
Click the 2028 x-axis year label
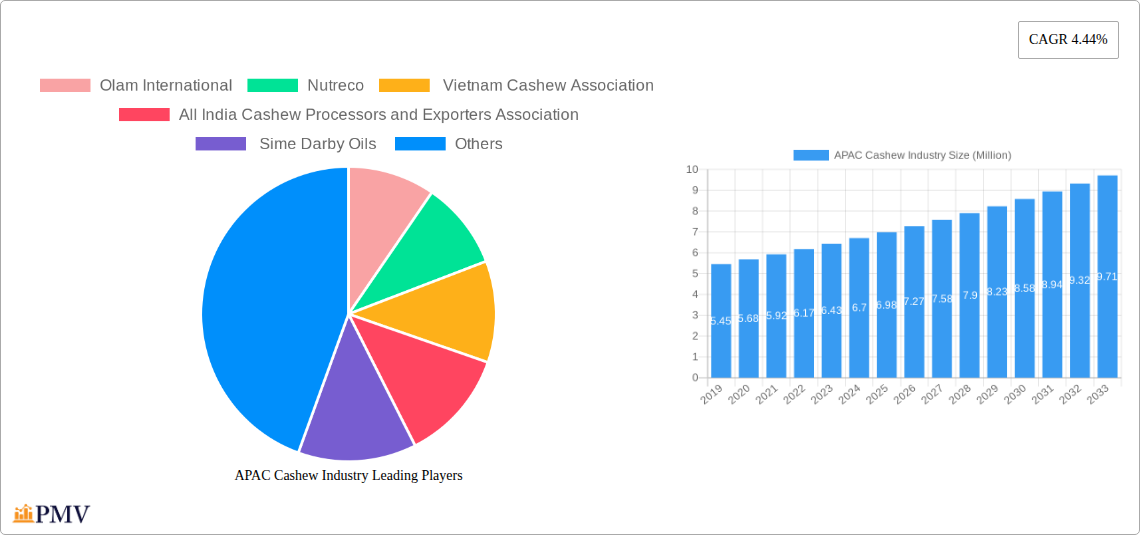tap(960, 394)
